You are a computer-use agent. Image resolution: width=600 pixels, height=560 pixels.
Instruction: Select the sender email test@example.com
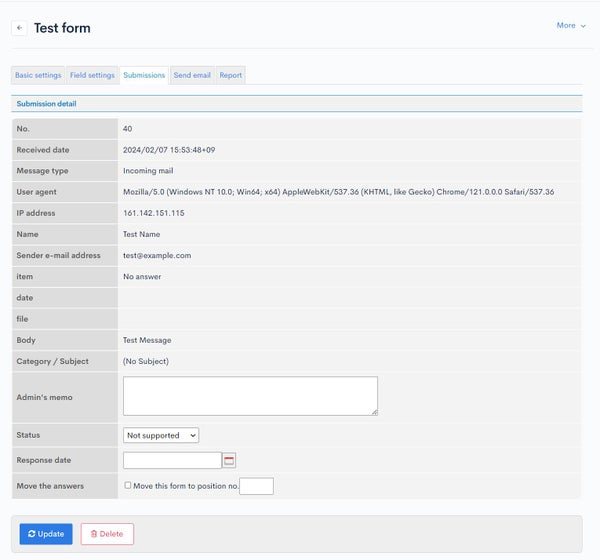157,255
